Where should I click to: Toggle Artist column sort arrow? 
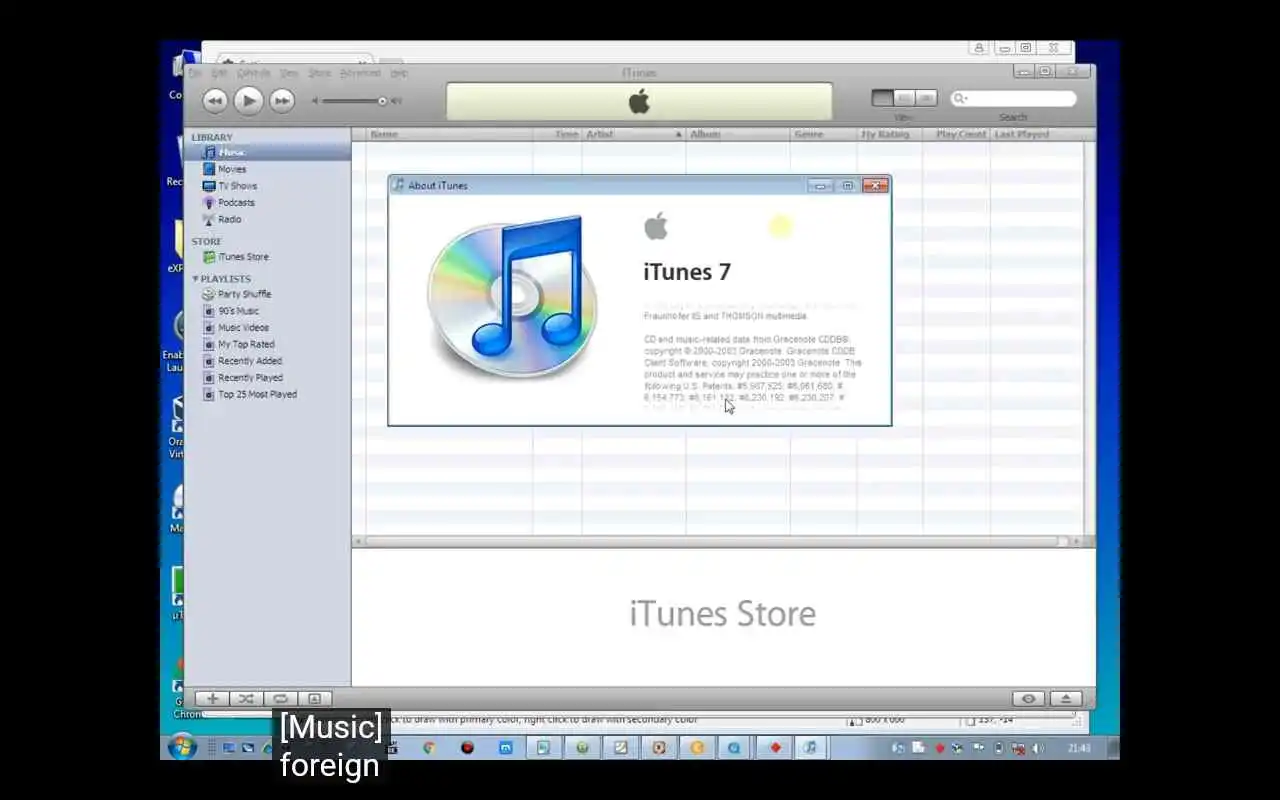pyautogui.click(x=678, y=134)
